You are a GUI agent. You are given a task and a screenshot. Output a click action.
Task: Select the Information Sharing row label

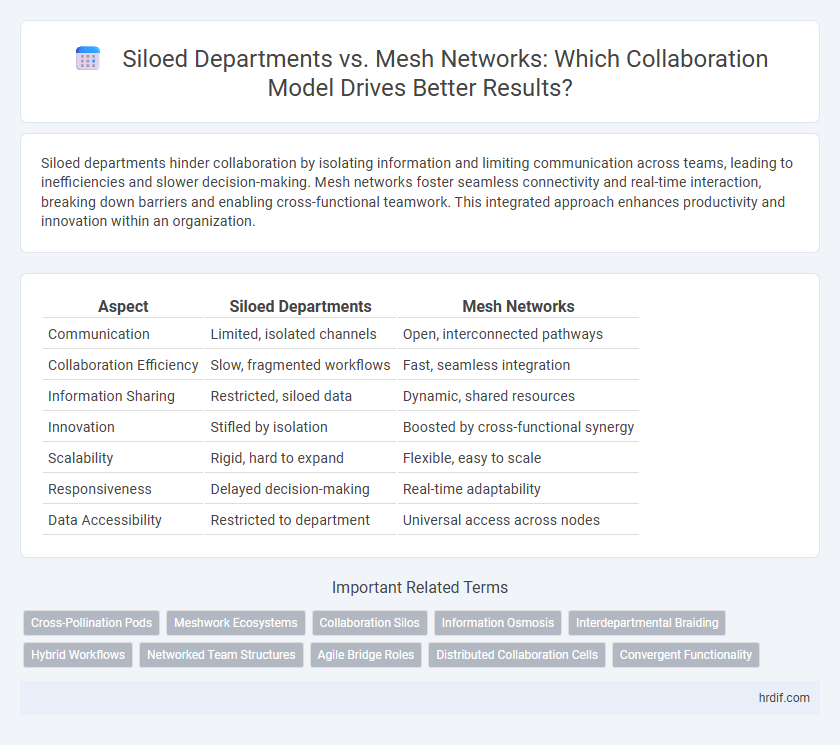(x=111, y=396)
